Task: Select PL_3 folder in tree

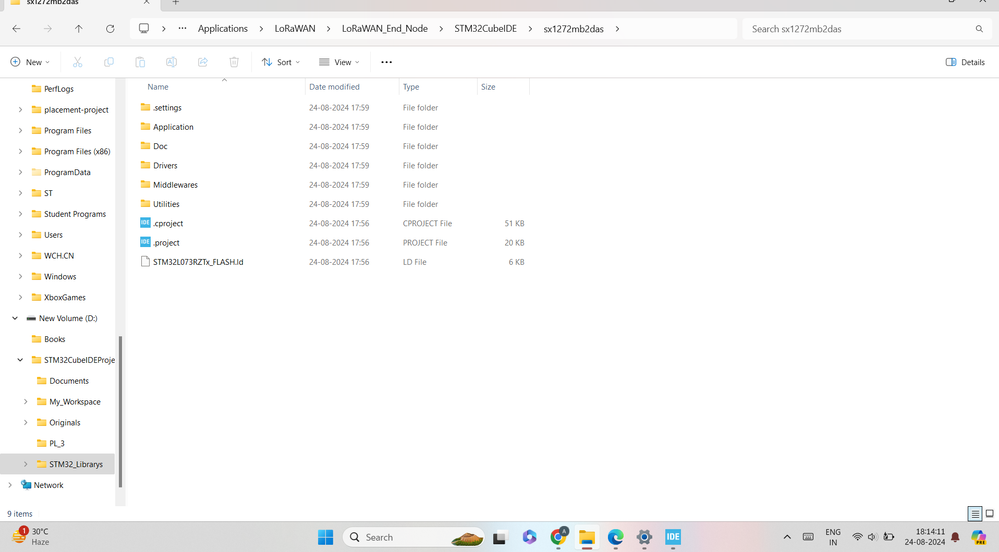Action: coord(57,443)
